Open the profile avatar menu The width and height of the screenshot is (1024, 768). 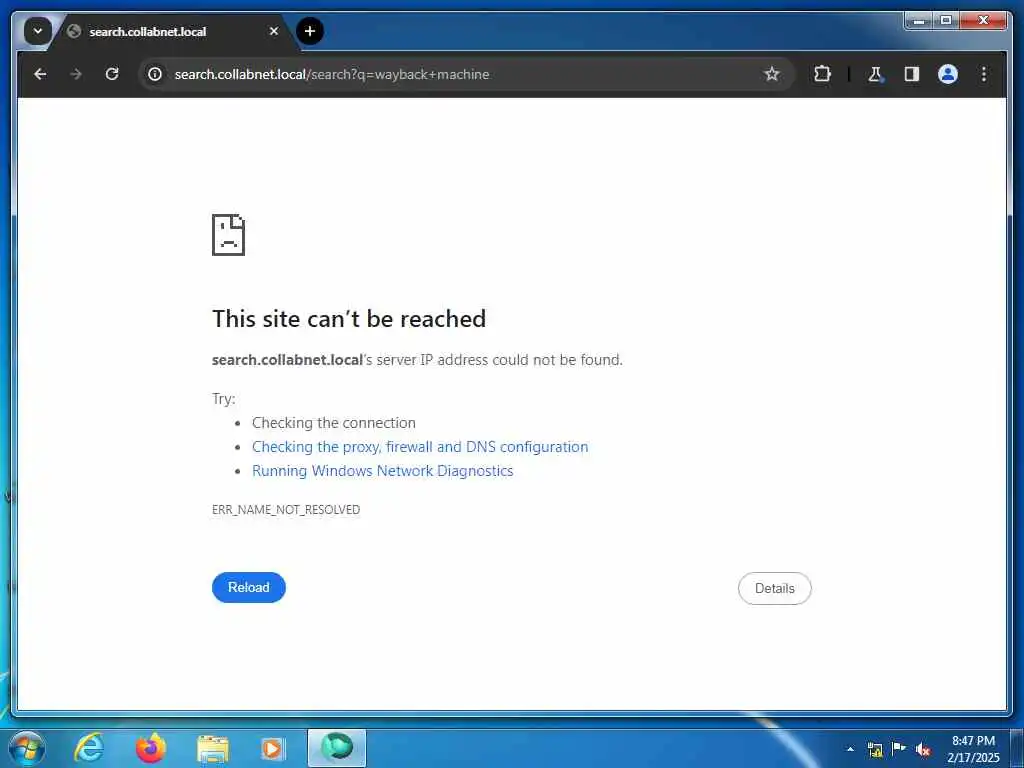tap(948, 74)
